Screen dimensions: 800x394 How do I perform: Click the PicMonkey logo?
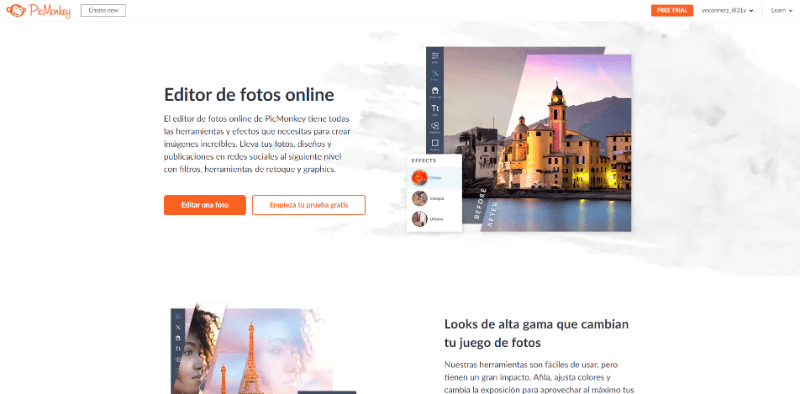pyautogui.click(x=38, y=11)
